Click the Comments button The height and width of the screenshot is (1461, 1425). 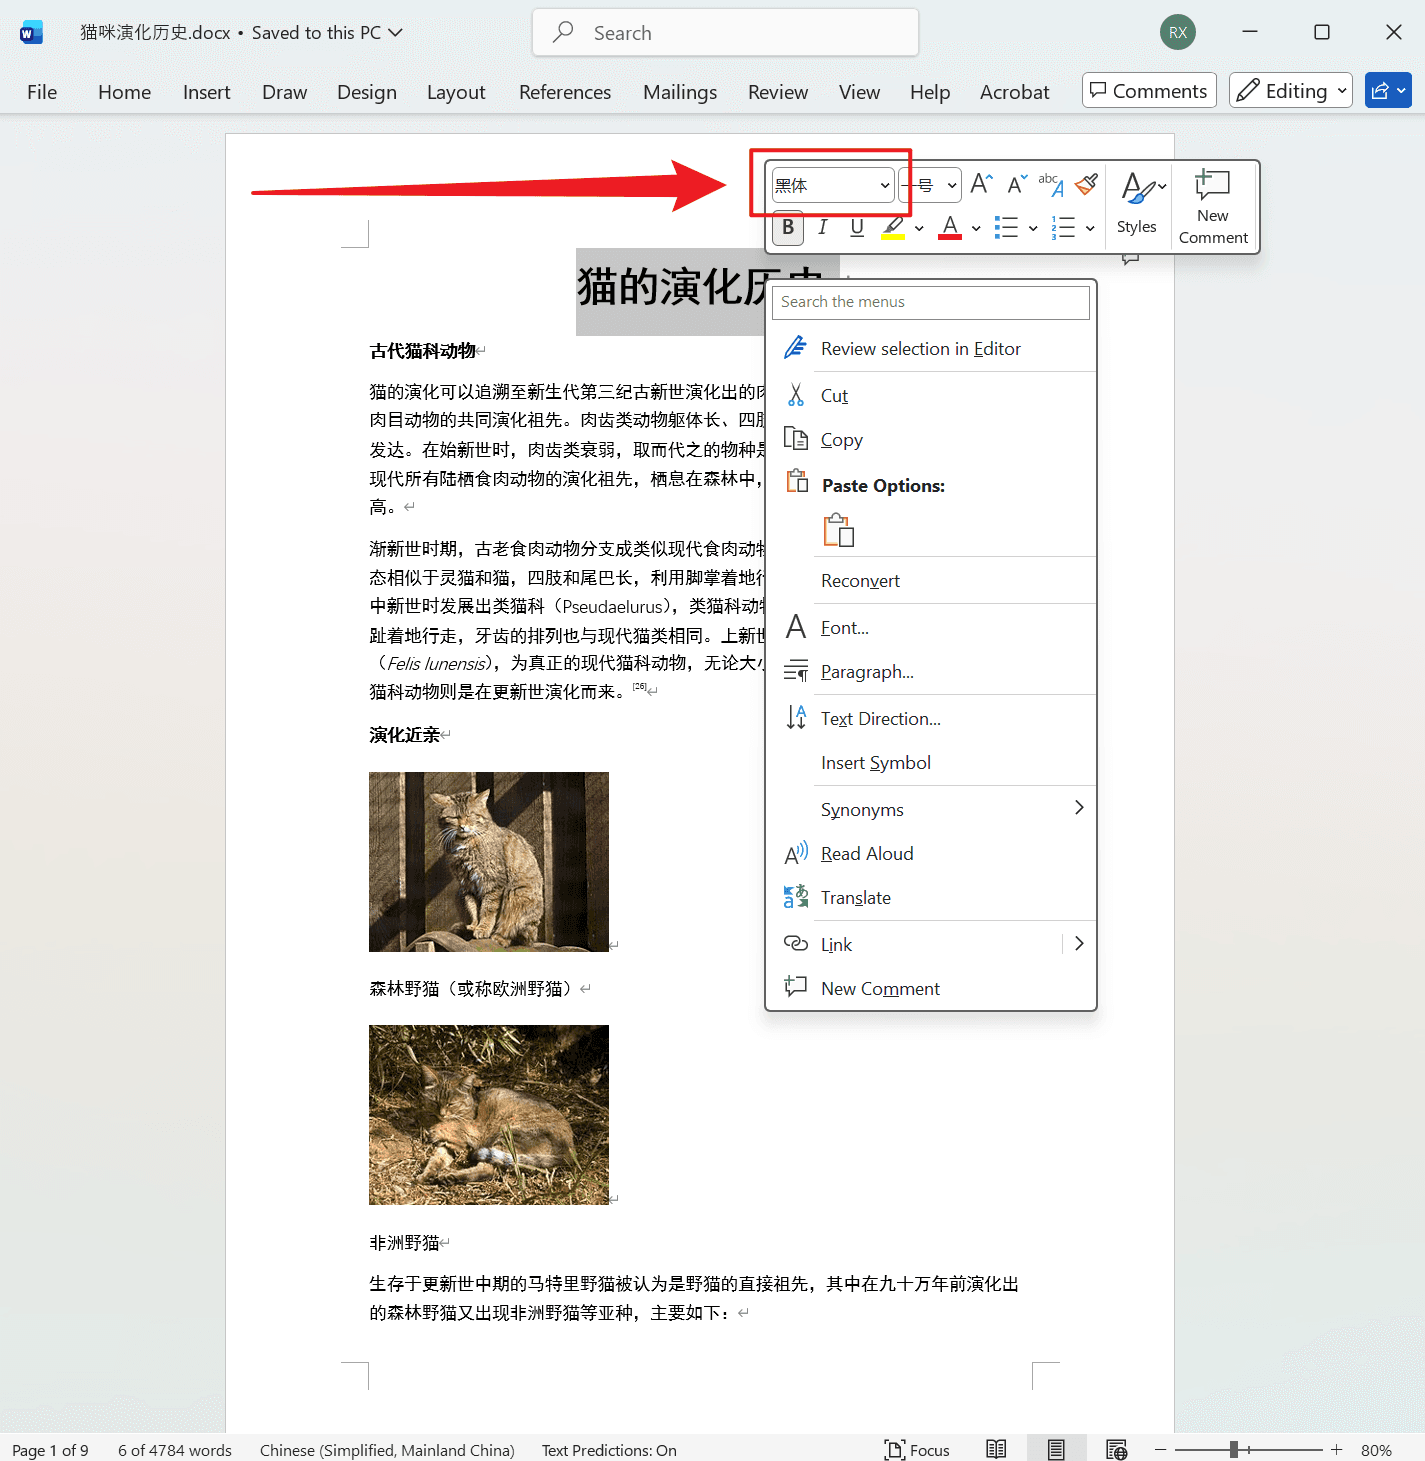pyautogui.click(x=1148, y=90)
